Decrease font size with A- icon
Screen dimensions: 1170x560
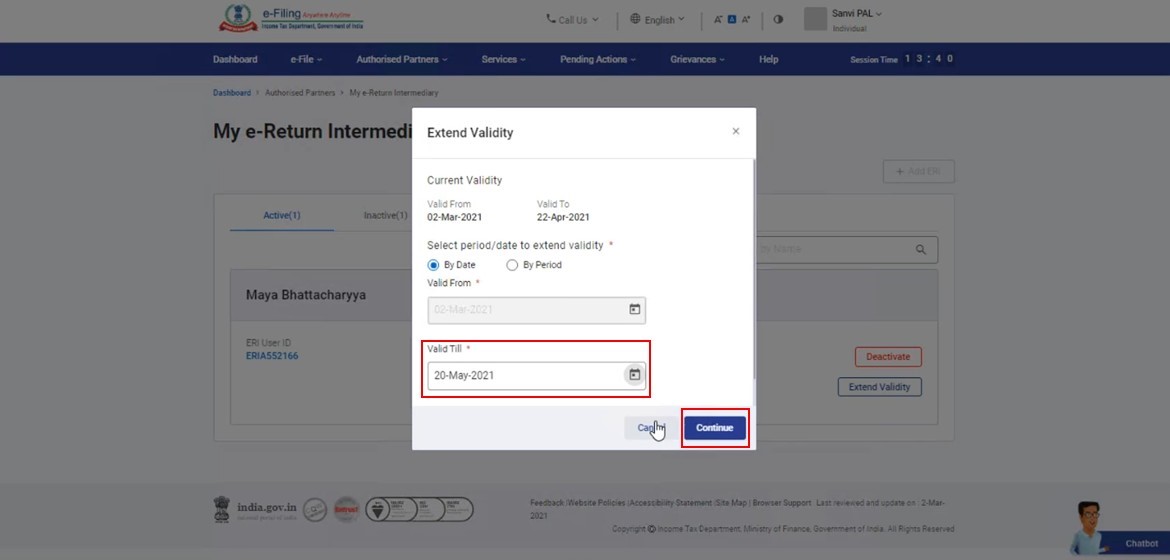pos(718,19)
